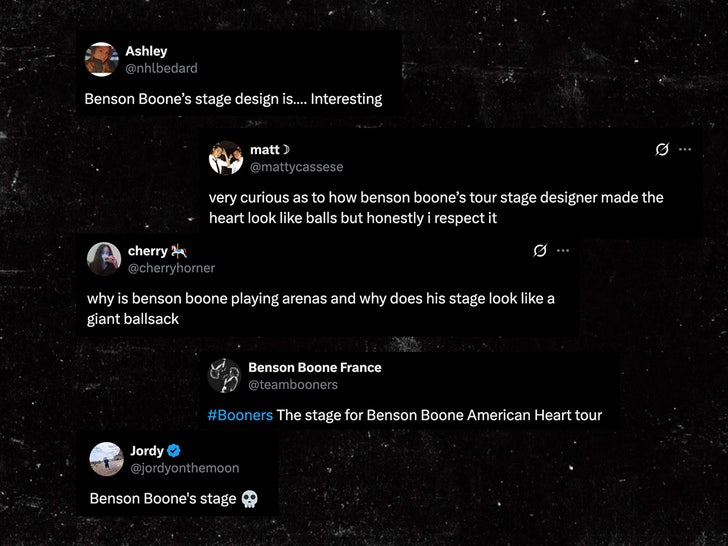The image size is (728, 546).
Task: Open the @jordyonthemoon handle
Action: (x=184, y=468)
